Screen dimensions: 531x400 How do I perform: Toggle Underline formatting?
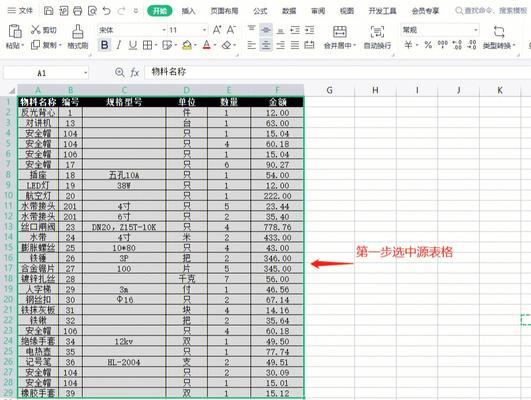tap(133, 45)
